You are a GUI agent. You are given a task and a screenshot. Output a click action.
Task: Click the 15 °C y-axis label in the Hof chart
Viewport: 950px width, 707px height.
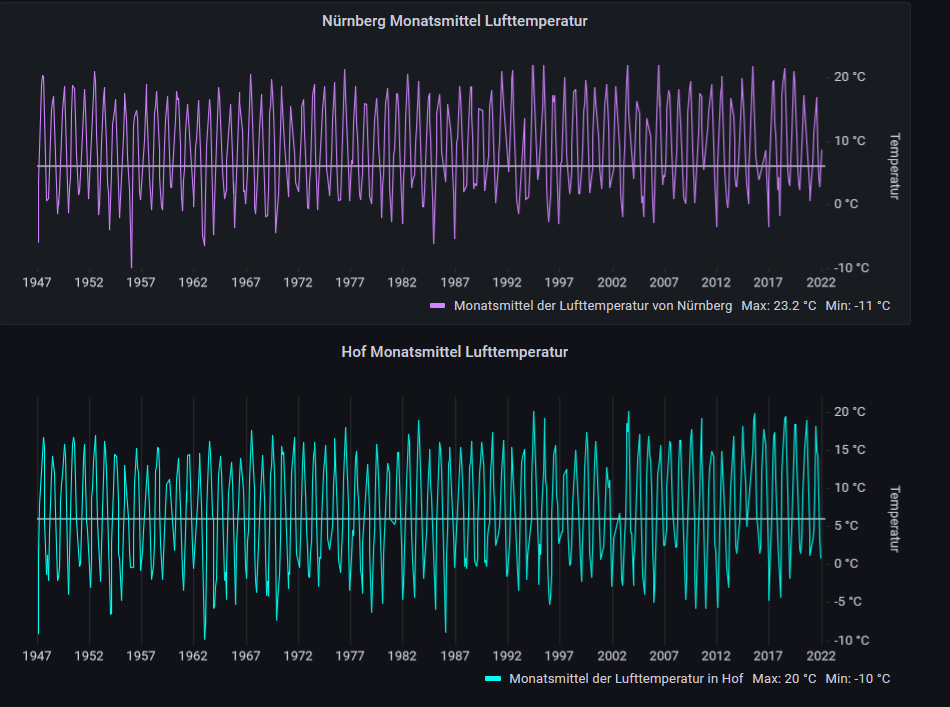[849, 450]
